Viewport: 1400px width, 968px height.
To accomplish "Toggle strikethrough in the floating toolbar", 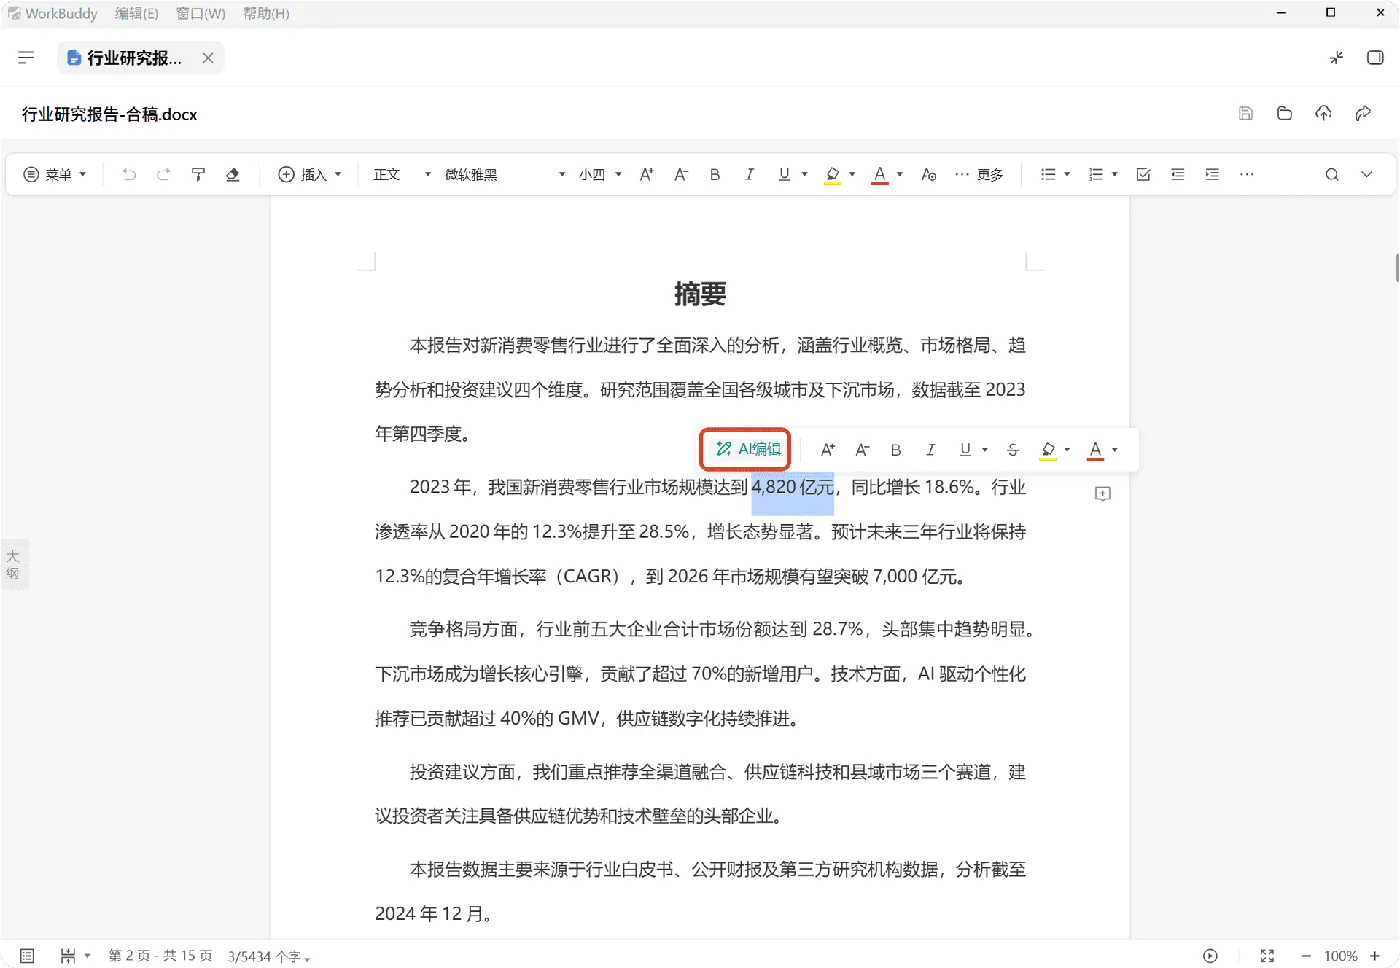I will 1013,450.
